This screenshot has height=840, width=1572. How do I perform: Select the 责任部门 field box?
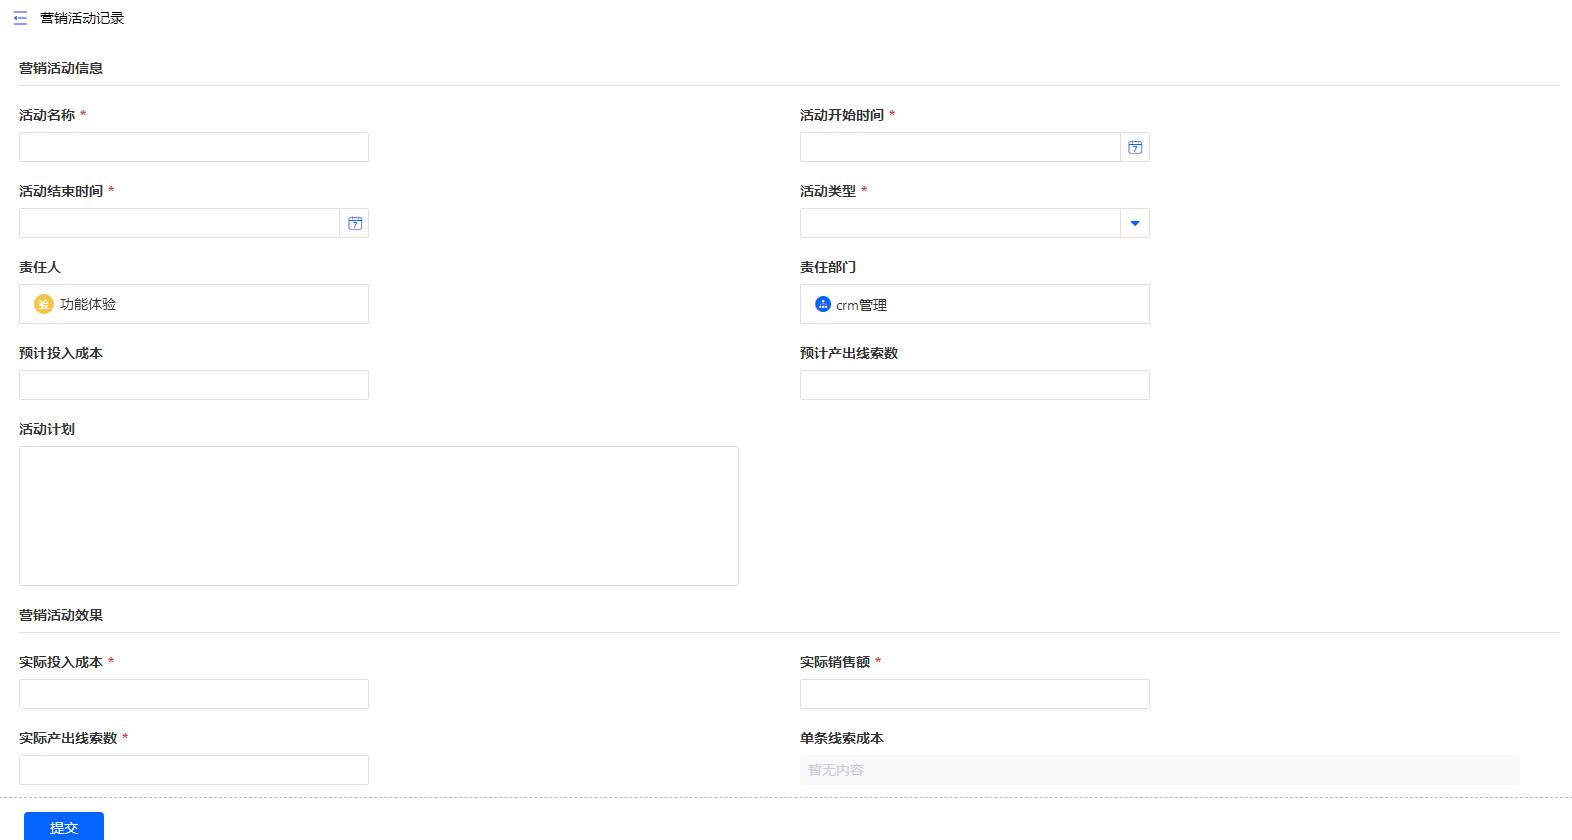[975, 304]
